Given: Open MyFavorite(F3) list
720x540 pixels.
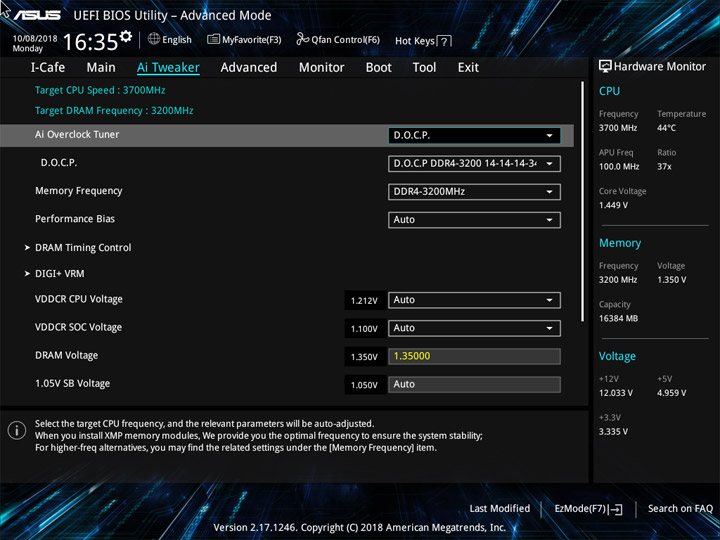Looking at the screenshot, I should (x=244, y=40).
